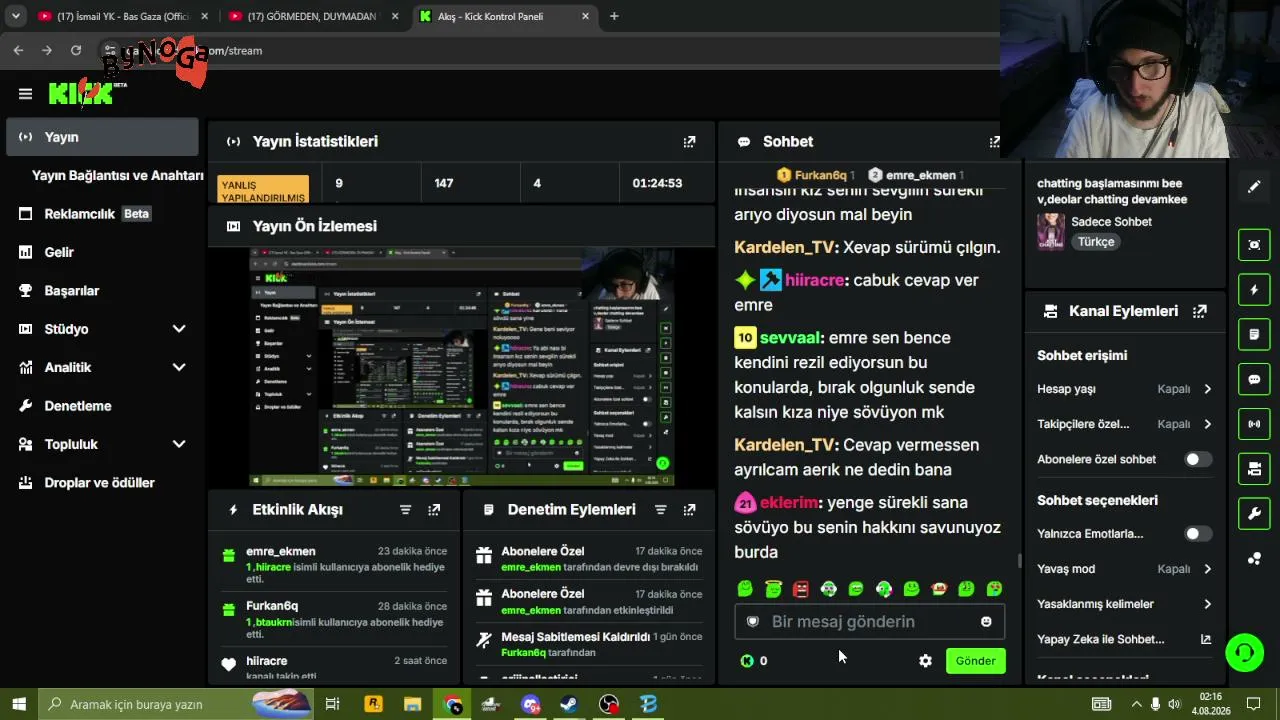This screenshot has width=1280, height=720.
Task: Toggle the activity feed lightning widget
Action: (1254, 290)
